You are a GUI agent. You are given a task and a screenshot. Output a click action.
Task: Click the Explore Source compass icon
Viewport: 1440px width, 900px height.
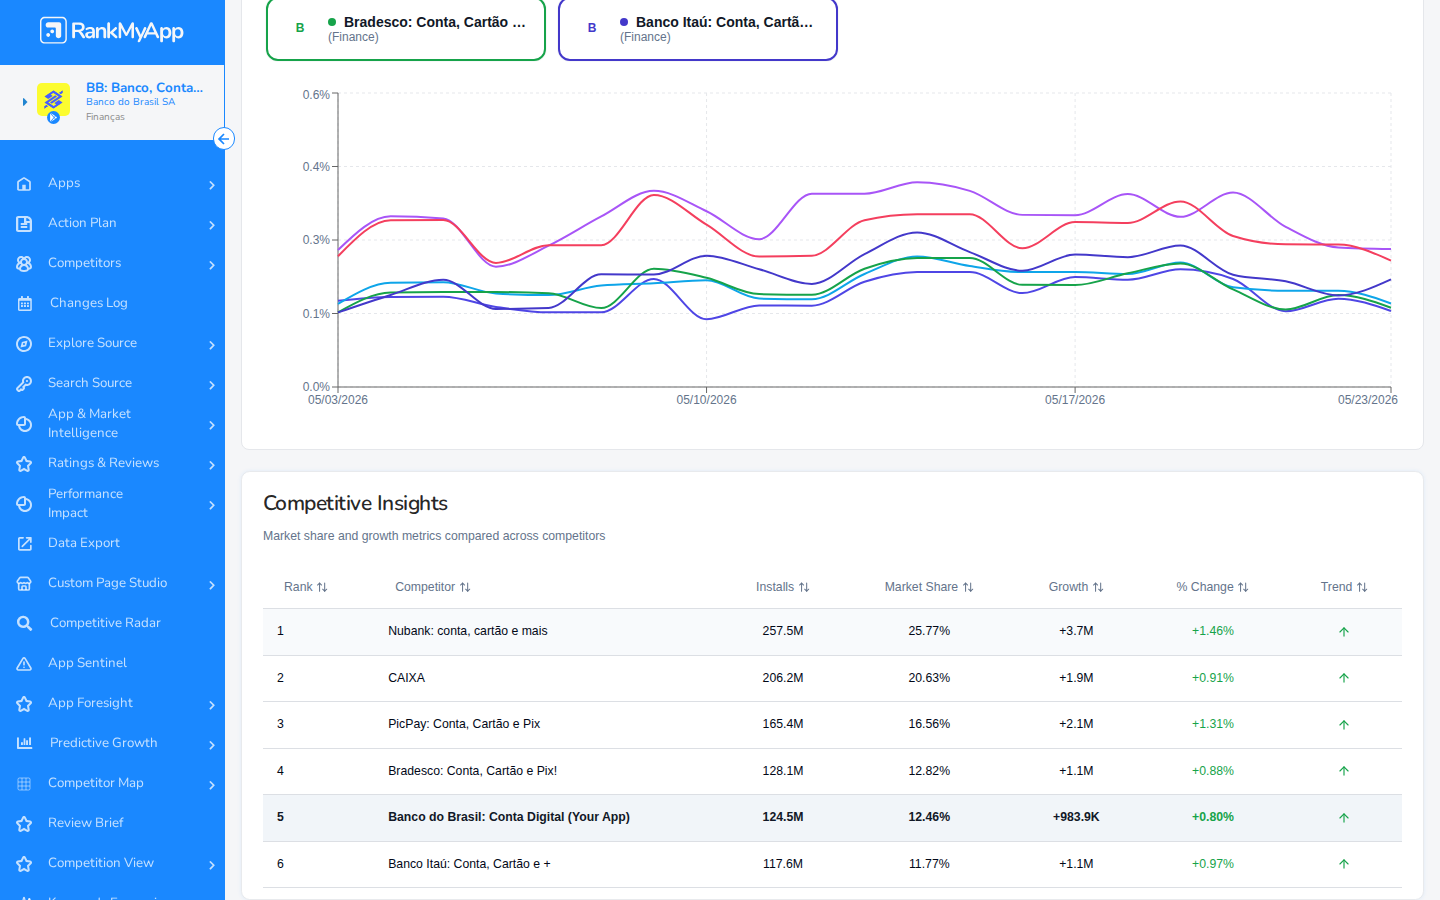pyautogui.click(x=24, y=344)
